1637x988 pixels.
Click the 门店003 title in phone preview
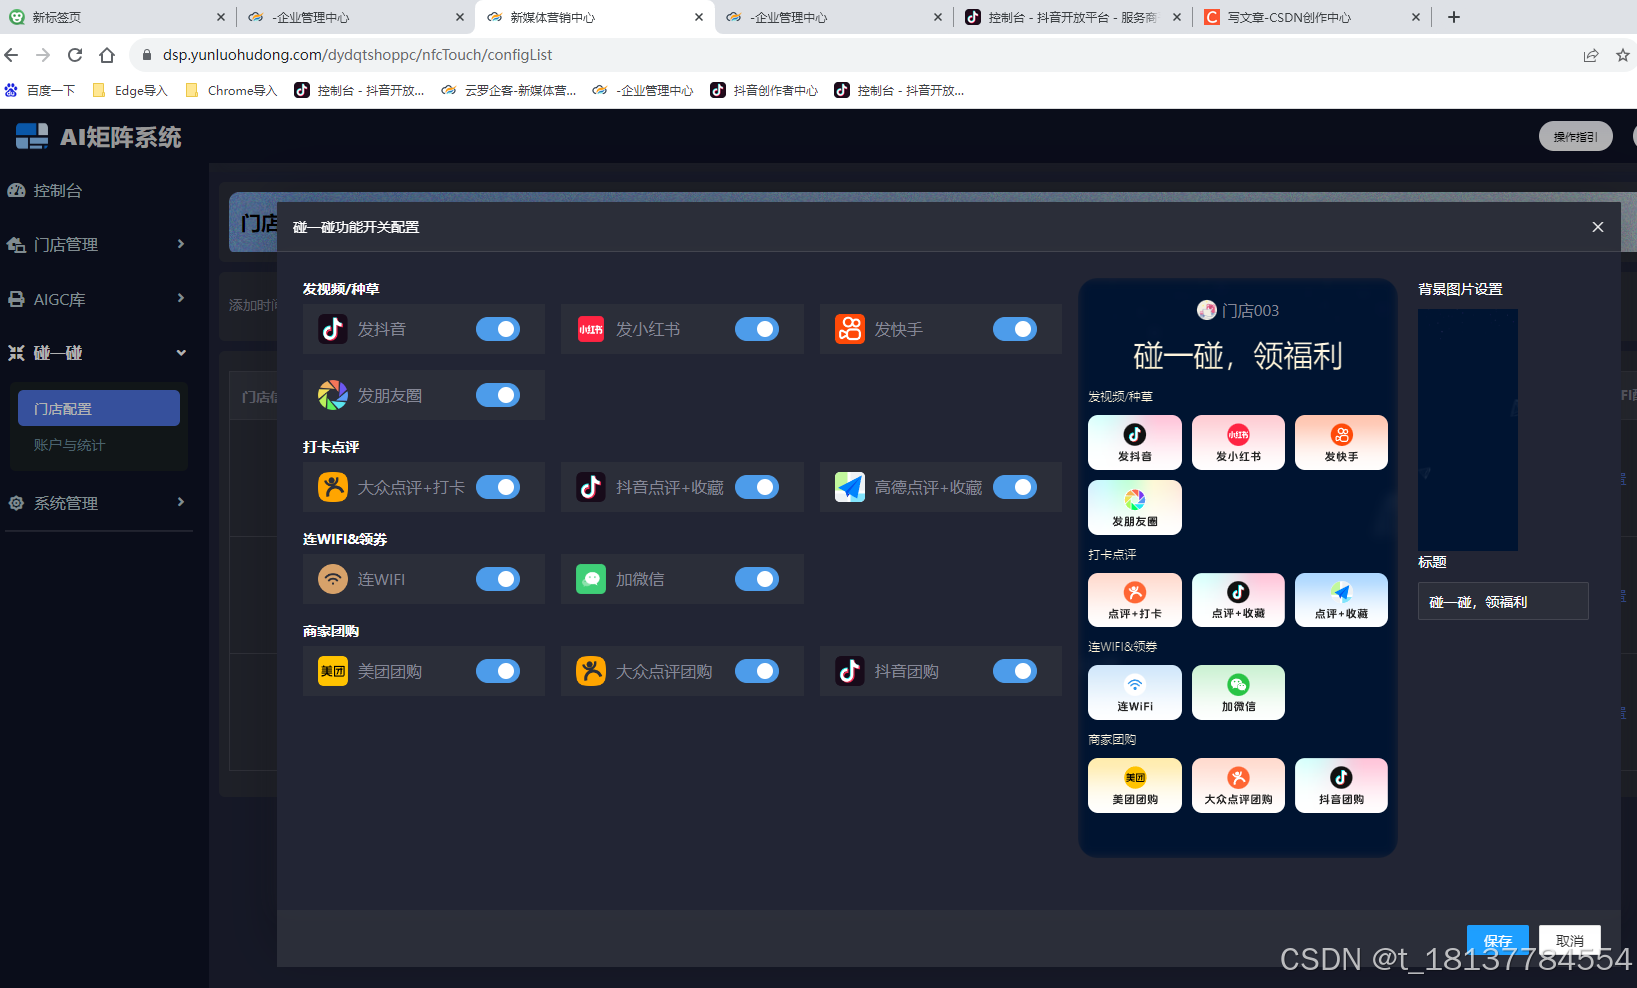coord(1250,311)
